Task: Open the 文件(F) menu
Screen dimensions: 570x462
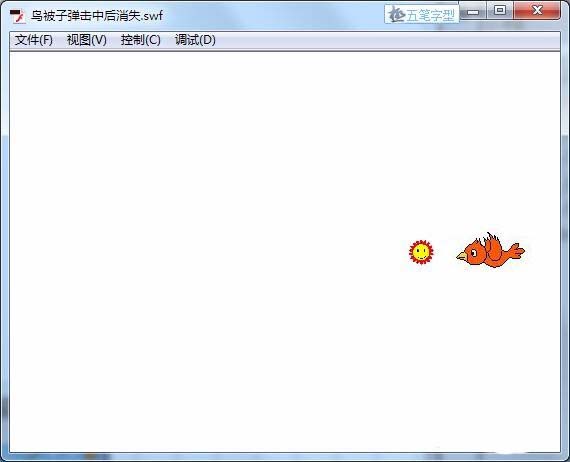Action: click(33, 40)
